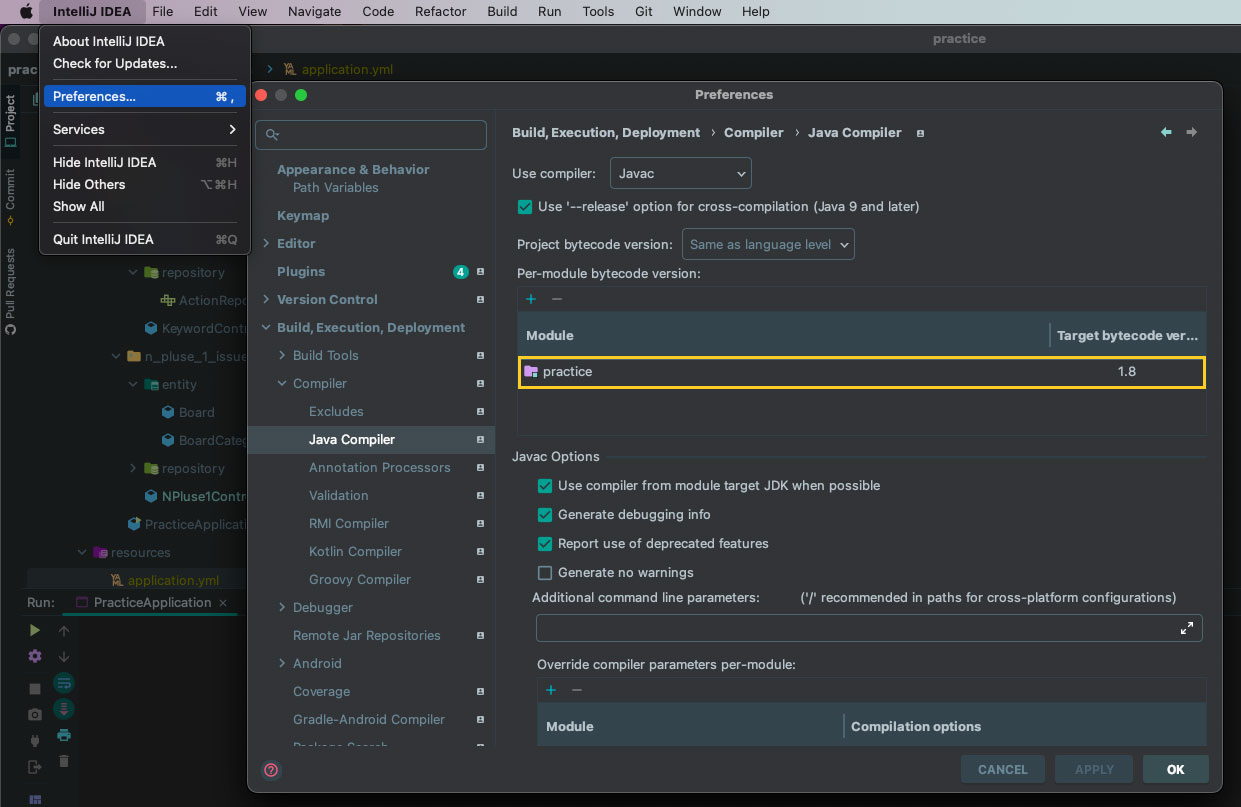The height and width of the screenshot is (807, 1241).
Task: Collapse Build, Execution, Deployment section
Action: point(266,327)
